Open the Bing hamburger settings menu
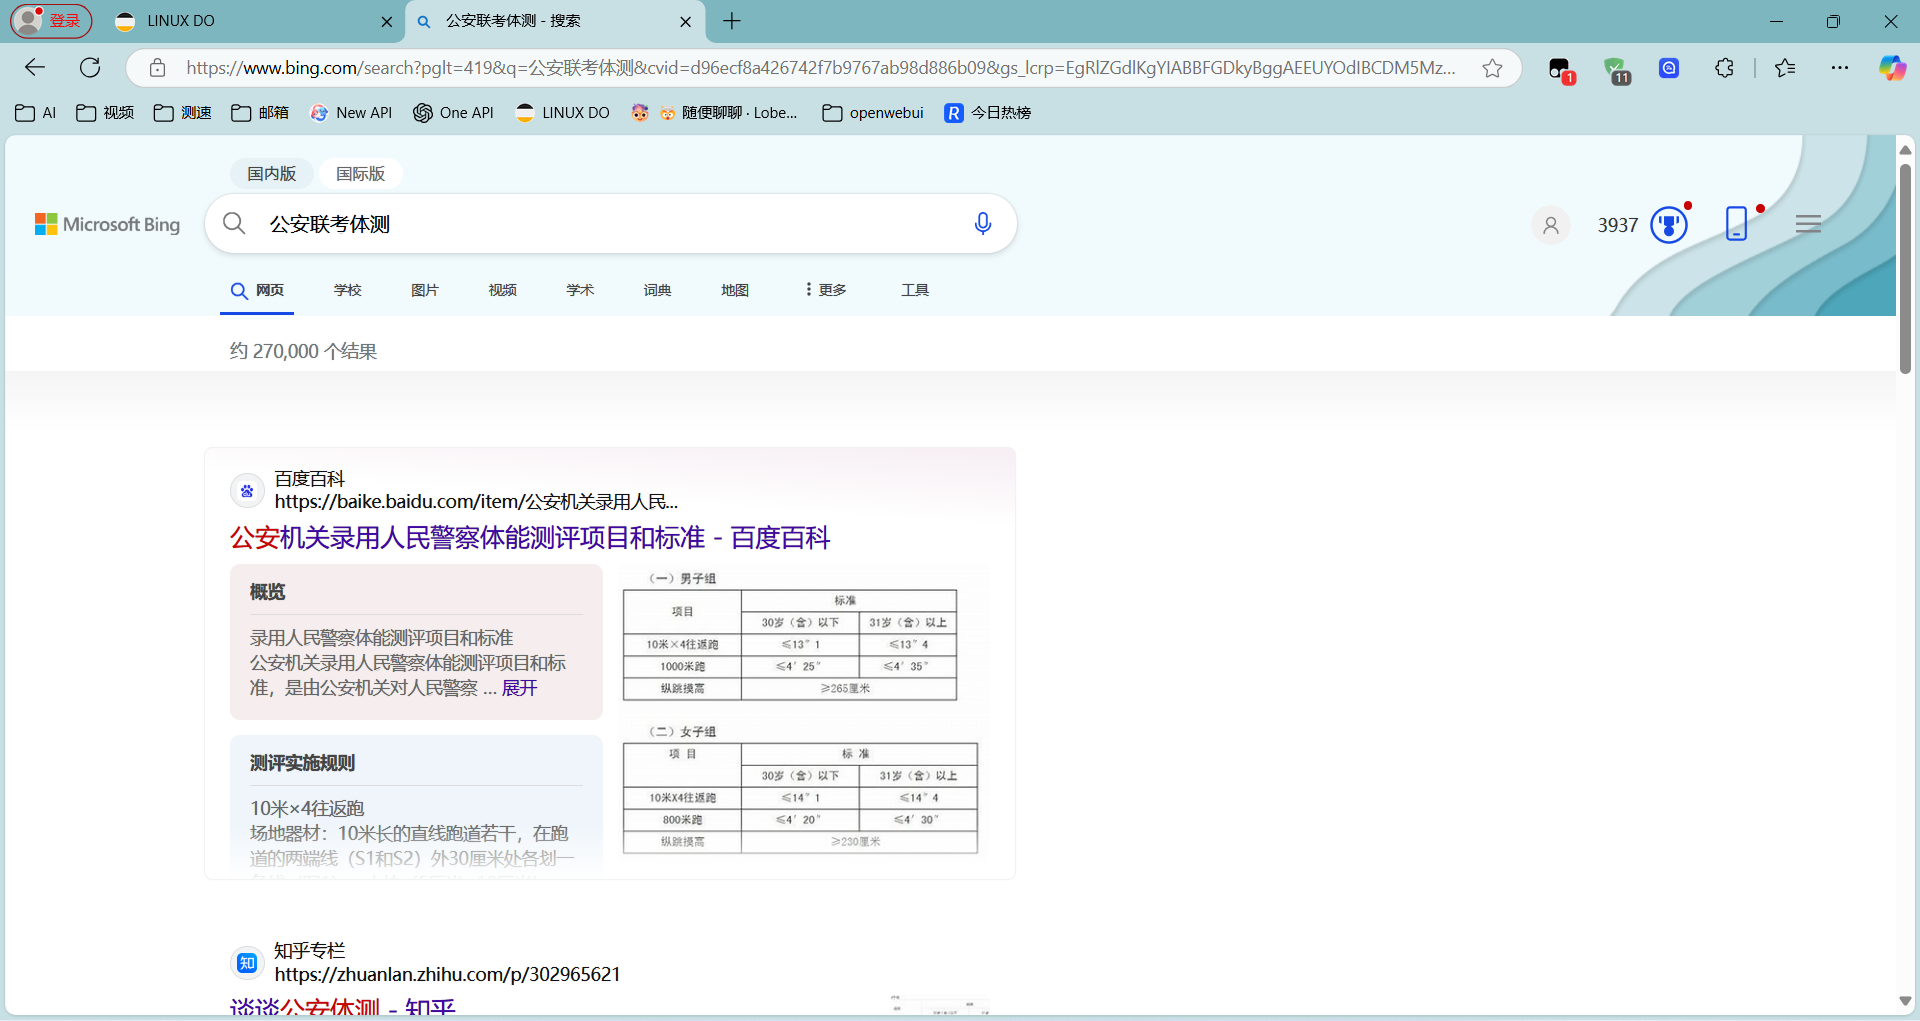The width and height of the screenshot is (1920, 1021). point(1808,224)
